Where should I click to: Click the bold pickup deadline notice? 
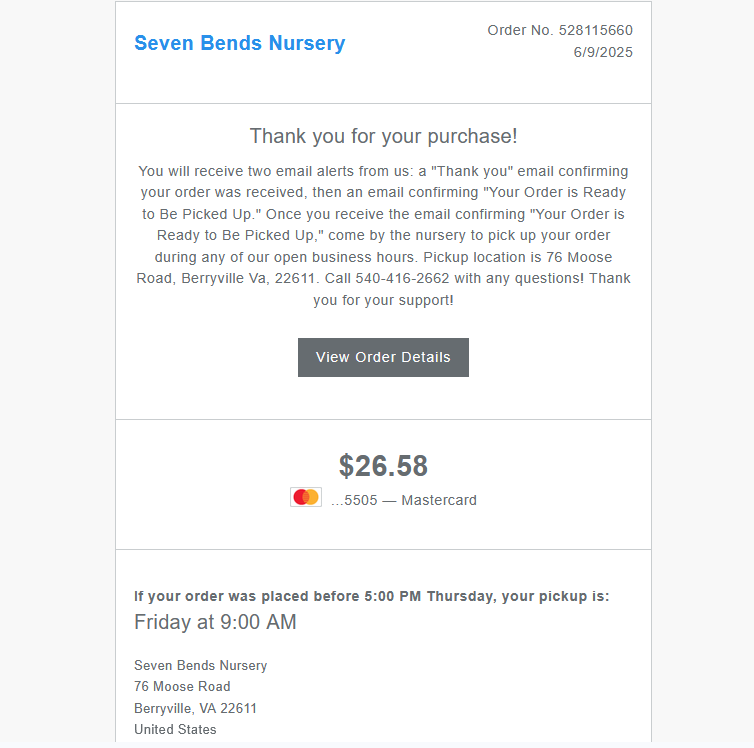(371, 596)
